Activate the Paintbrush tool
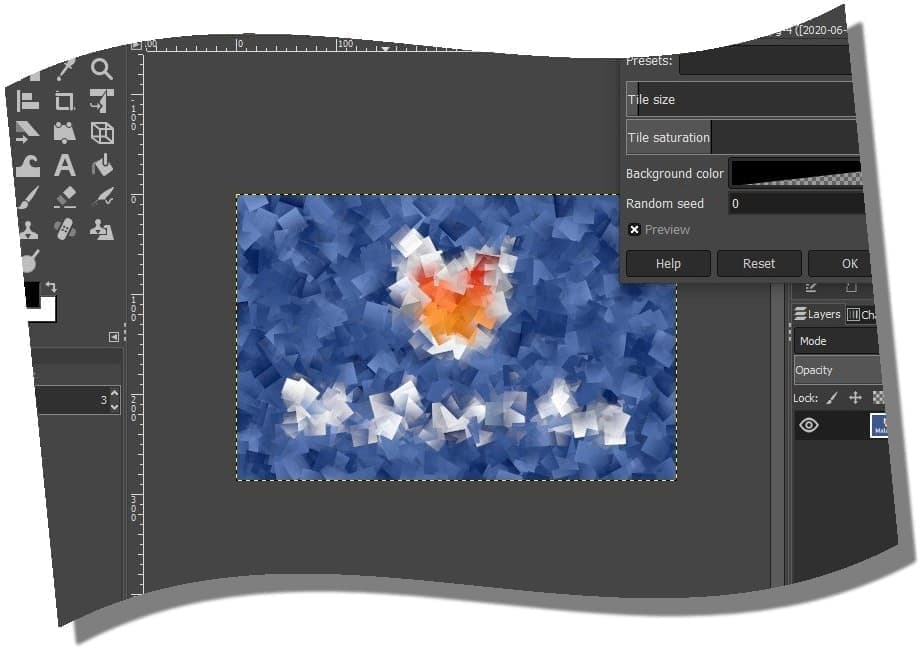The height and width of the screenshot is (652, 924). [28, 197]
